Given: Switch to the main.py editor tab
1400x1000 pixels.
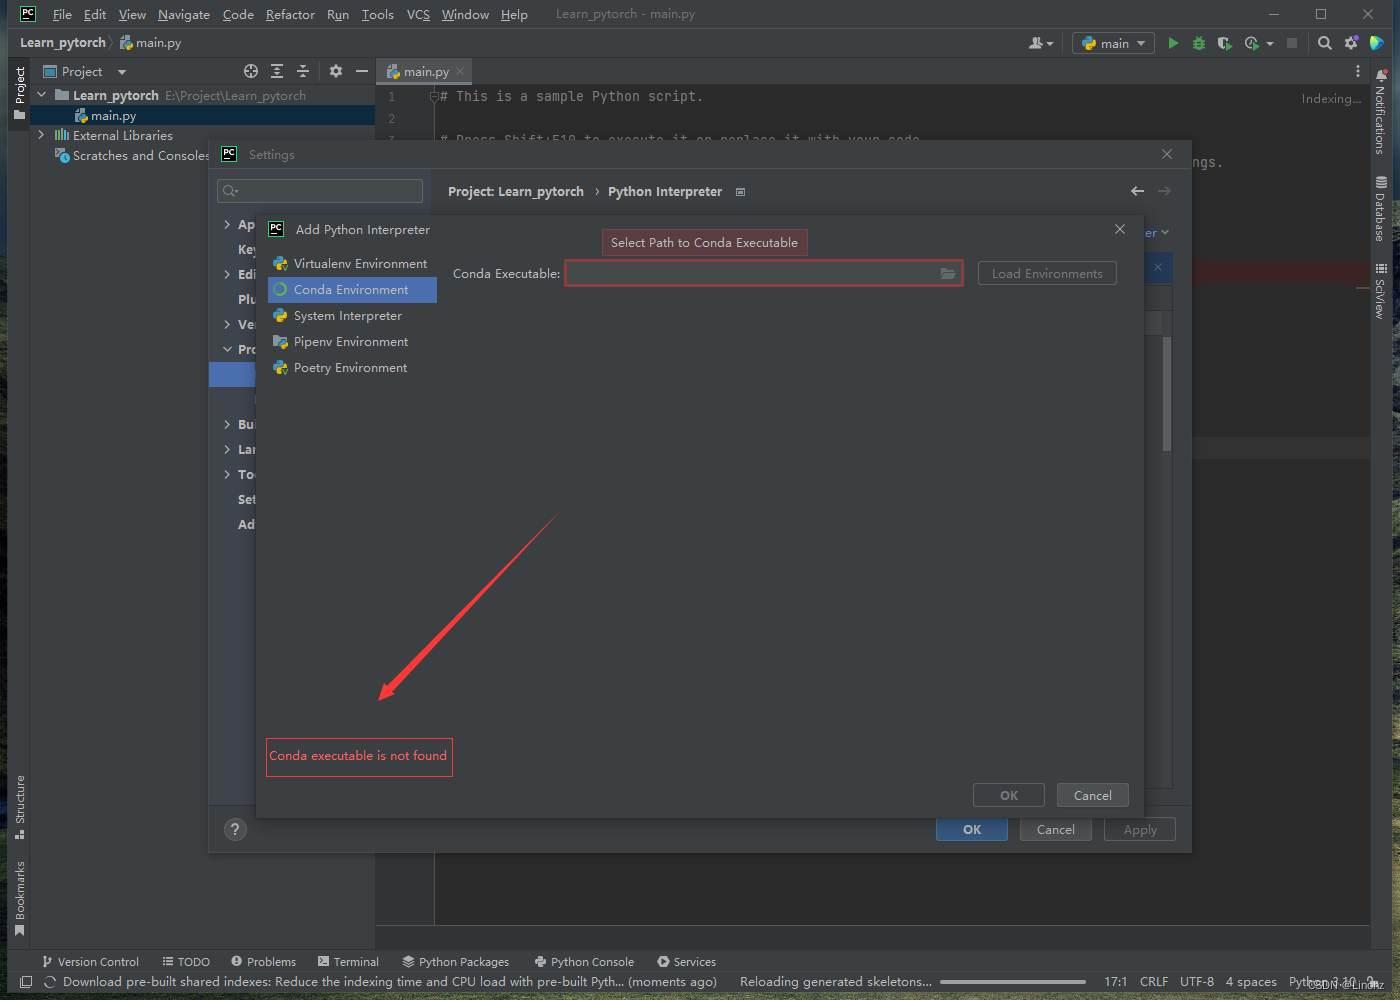Looking at the screenshot, I should click(426, 71).
